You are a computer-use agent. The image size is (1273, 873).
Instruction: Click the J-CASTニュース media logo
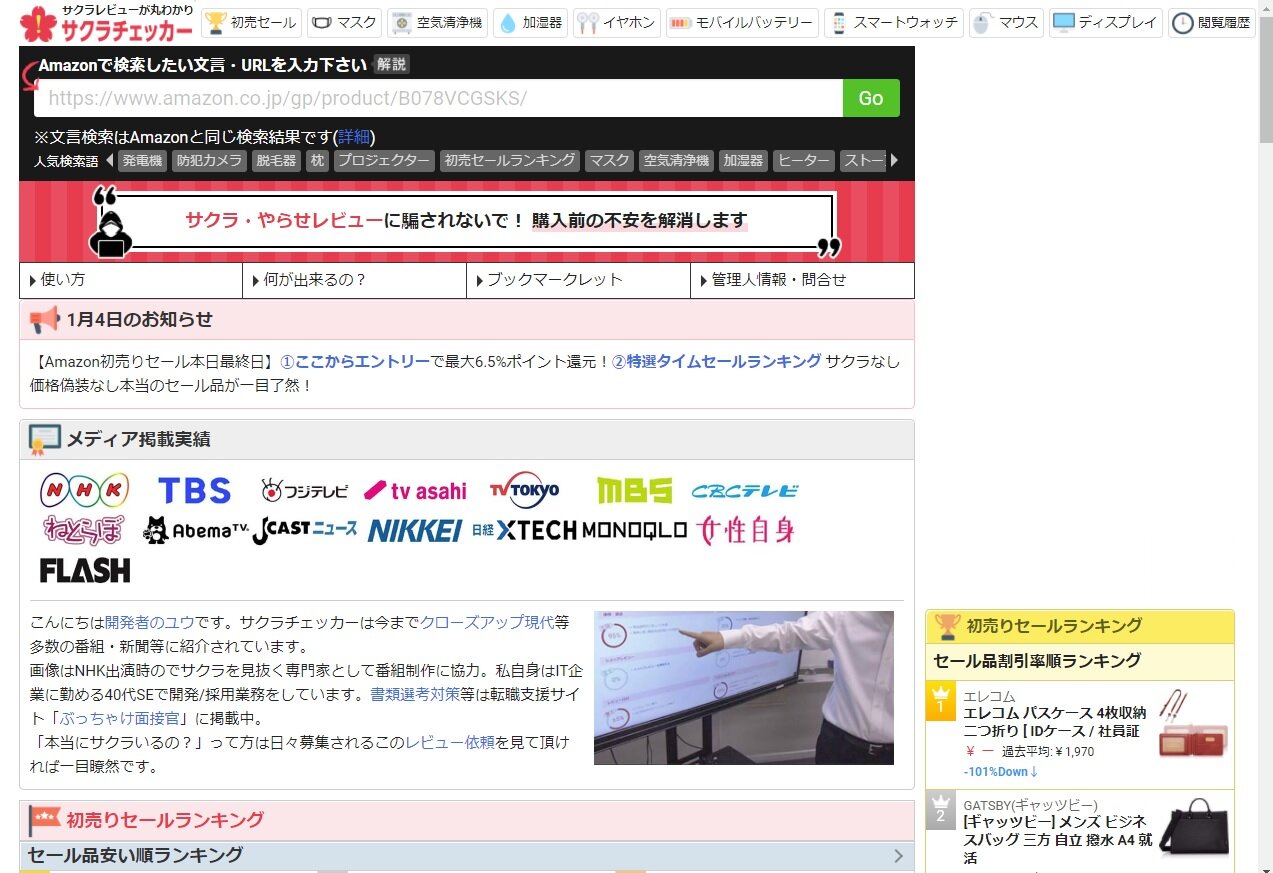pyautogui.click(x=304, y=530)
